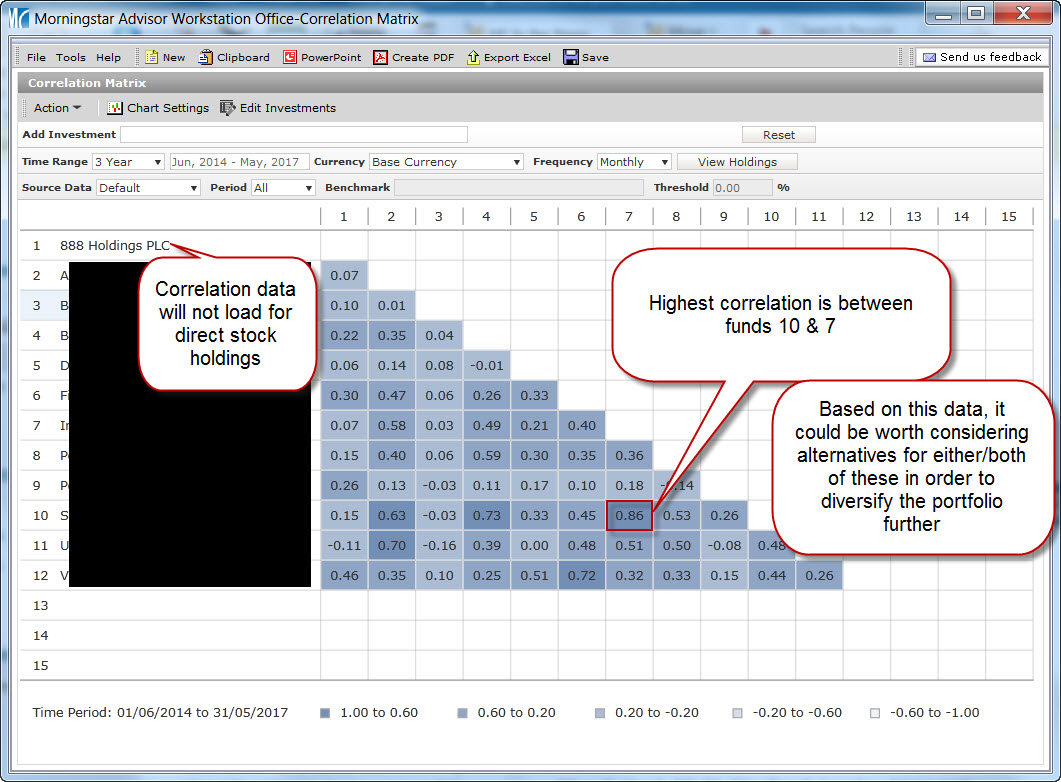Export to PowerPoint icon
The height and width of the screenshot is (782, 1061).
pos(290,57)
